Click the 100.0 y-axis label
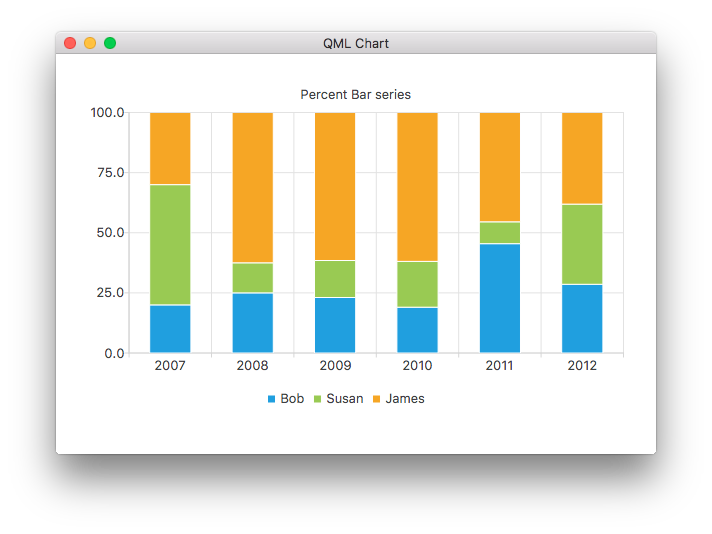 [x=107, y=113]
